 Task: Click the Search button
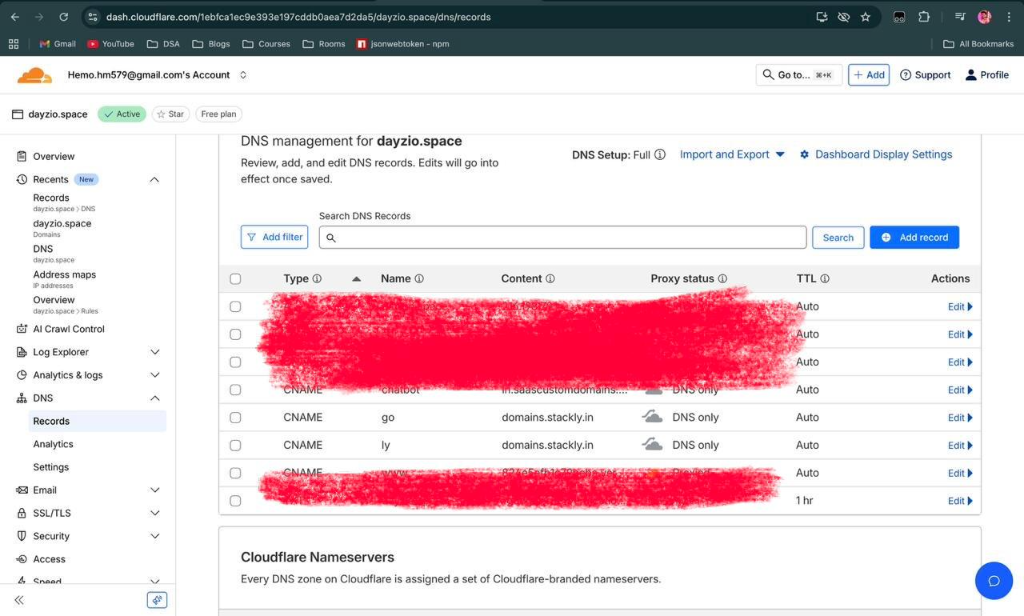(x=838, y=238)
